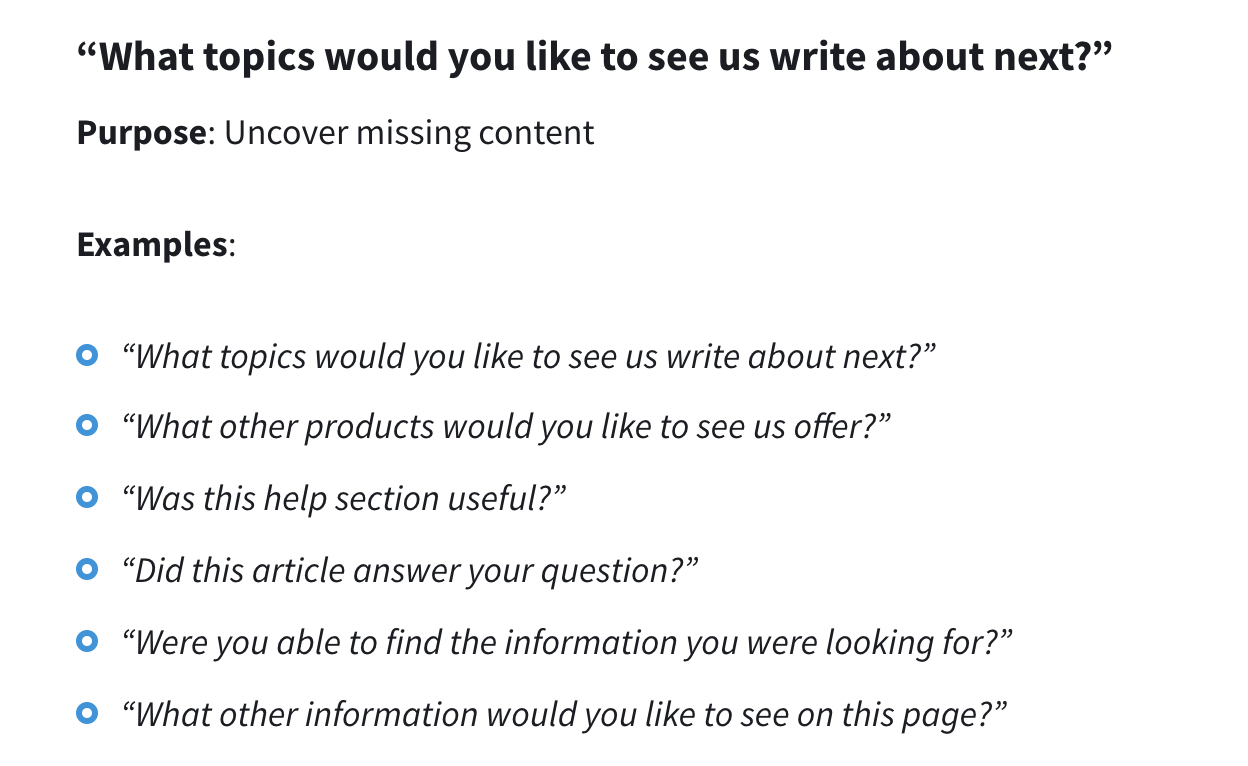This screenshot has width=1248, height=766.
Task: Click the bold "Examples" label
Action: coord(152,245)
